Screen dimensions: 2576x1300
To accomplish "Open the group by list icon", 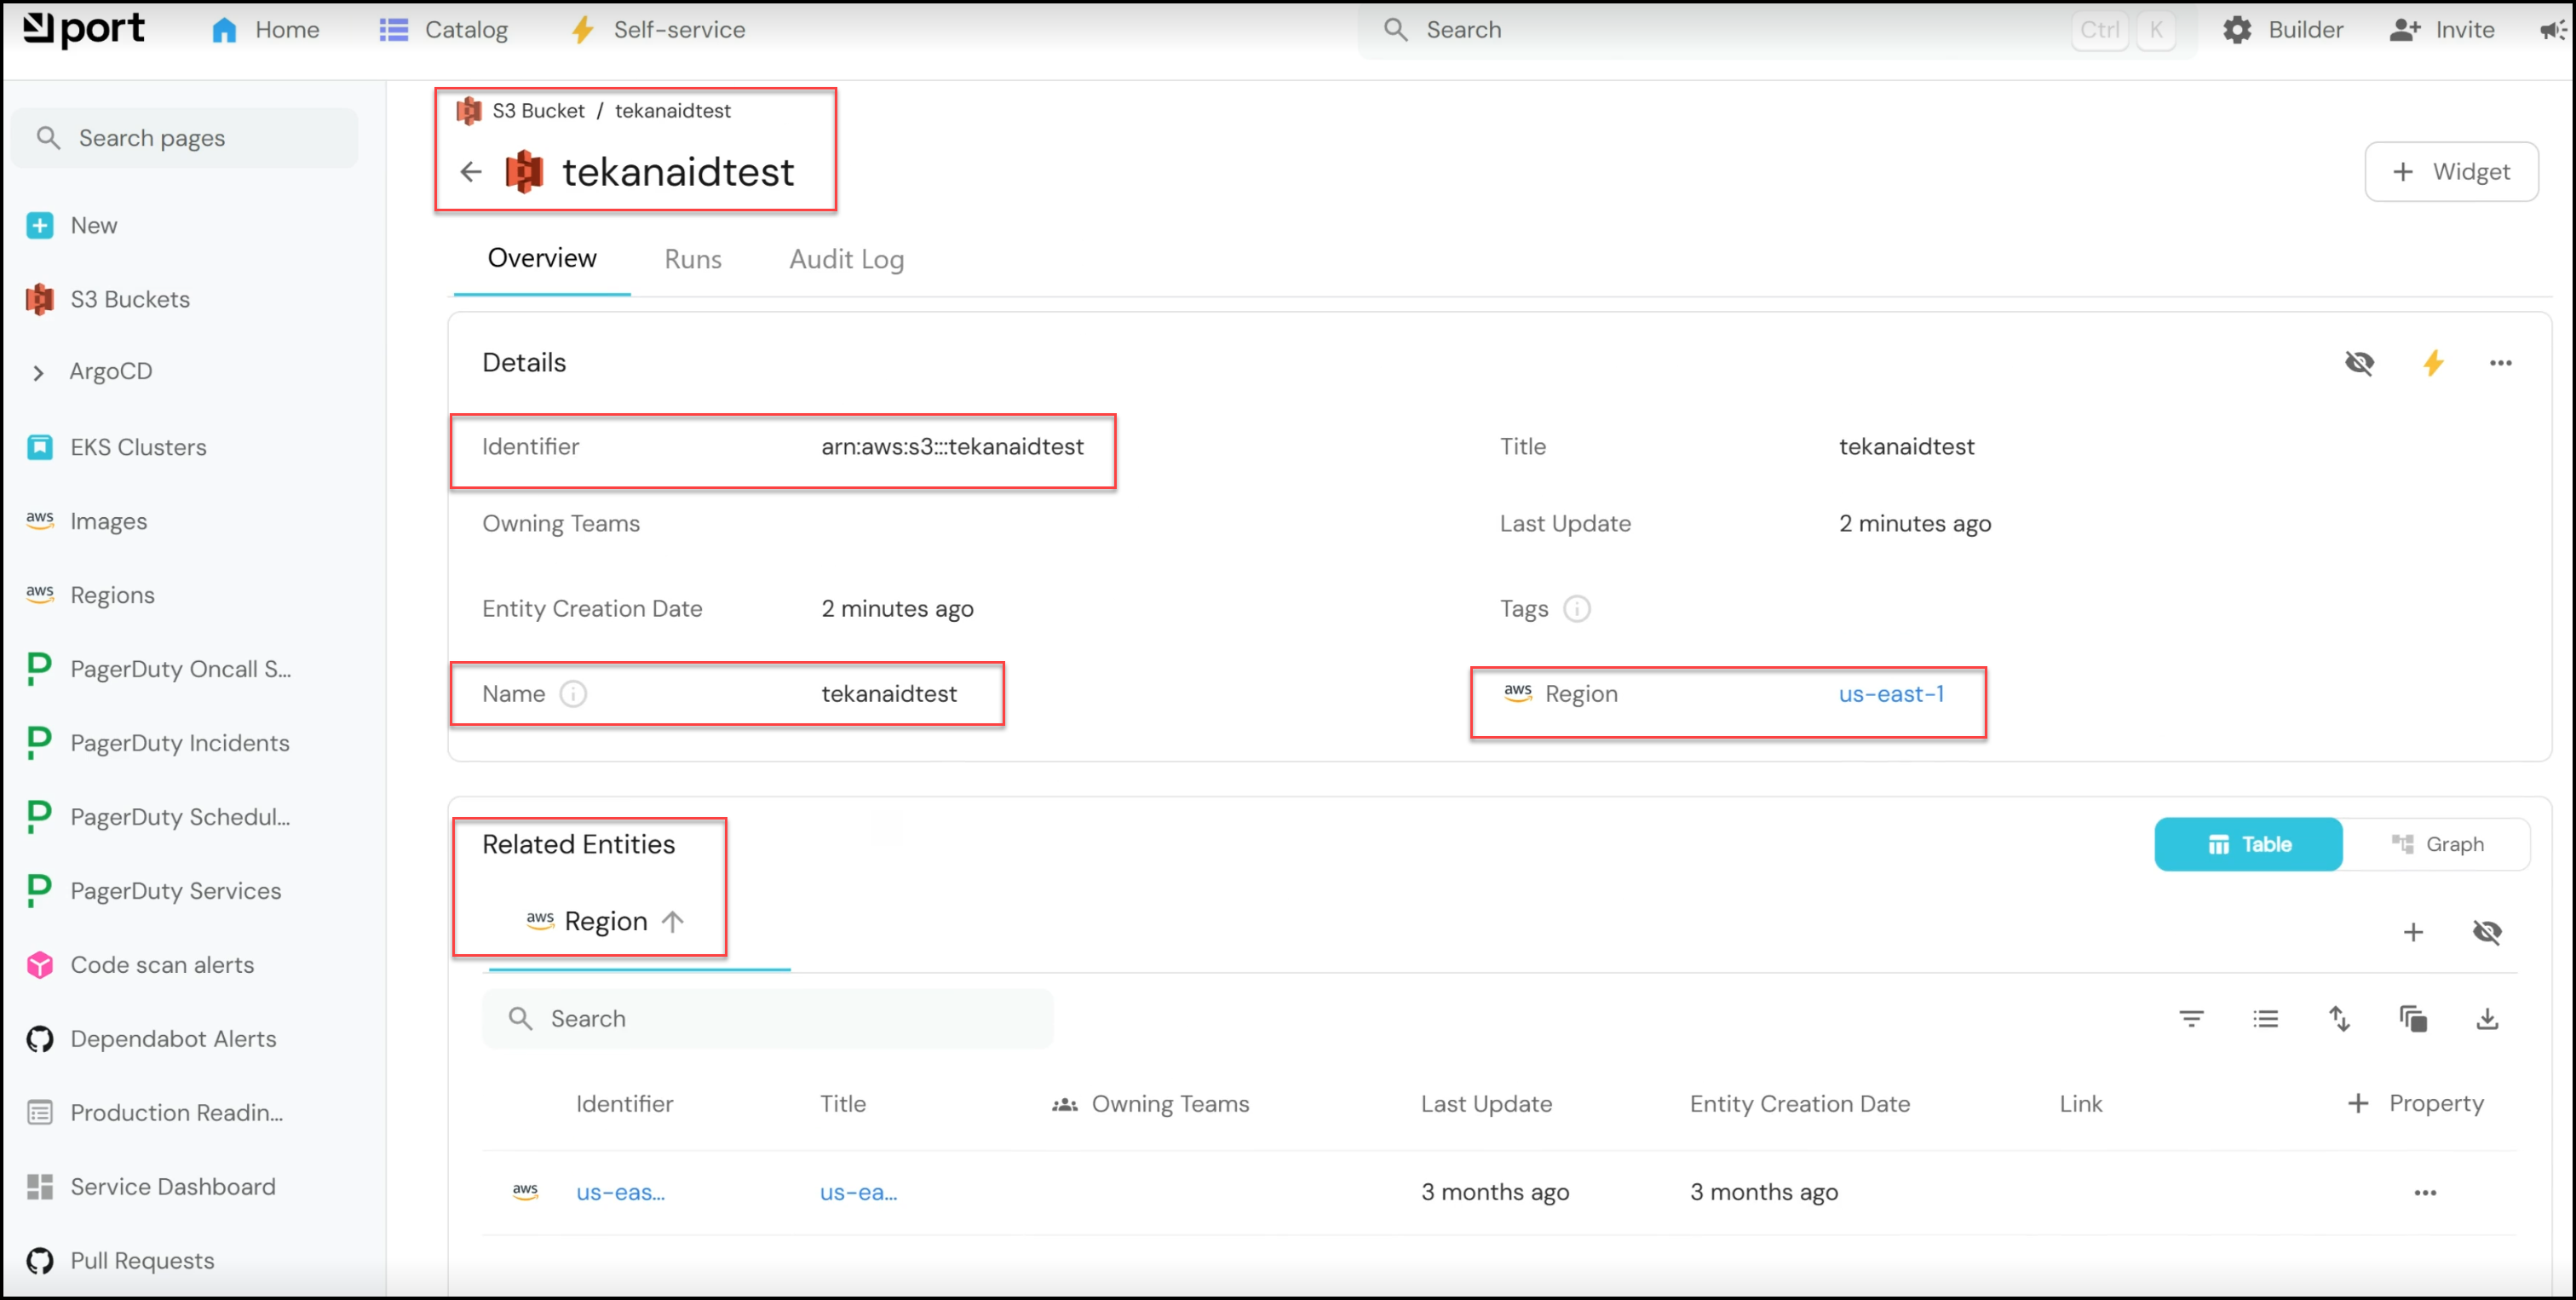I will coord(2265,1019).
